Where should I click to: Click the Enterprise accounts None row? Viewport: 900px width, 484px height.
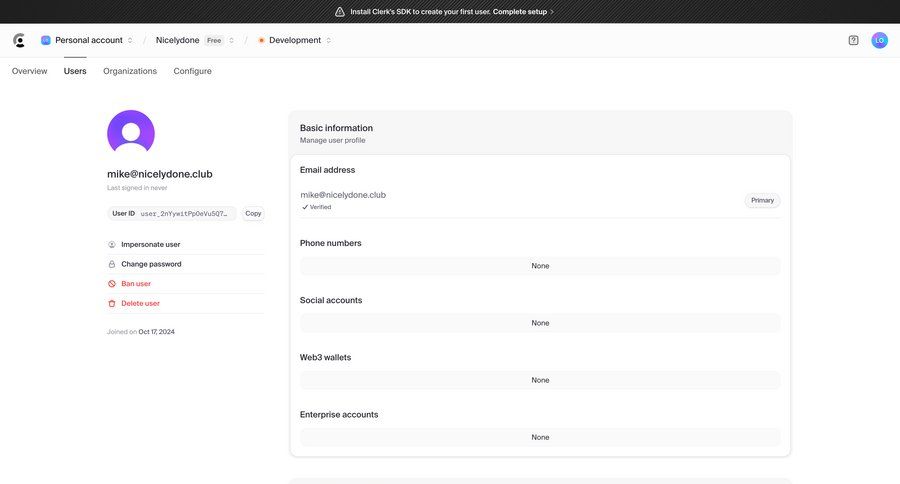[x=540, y=437]
